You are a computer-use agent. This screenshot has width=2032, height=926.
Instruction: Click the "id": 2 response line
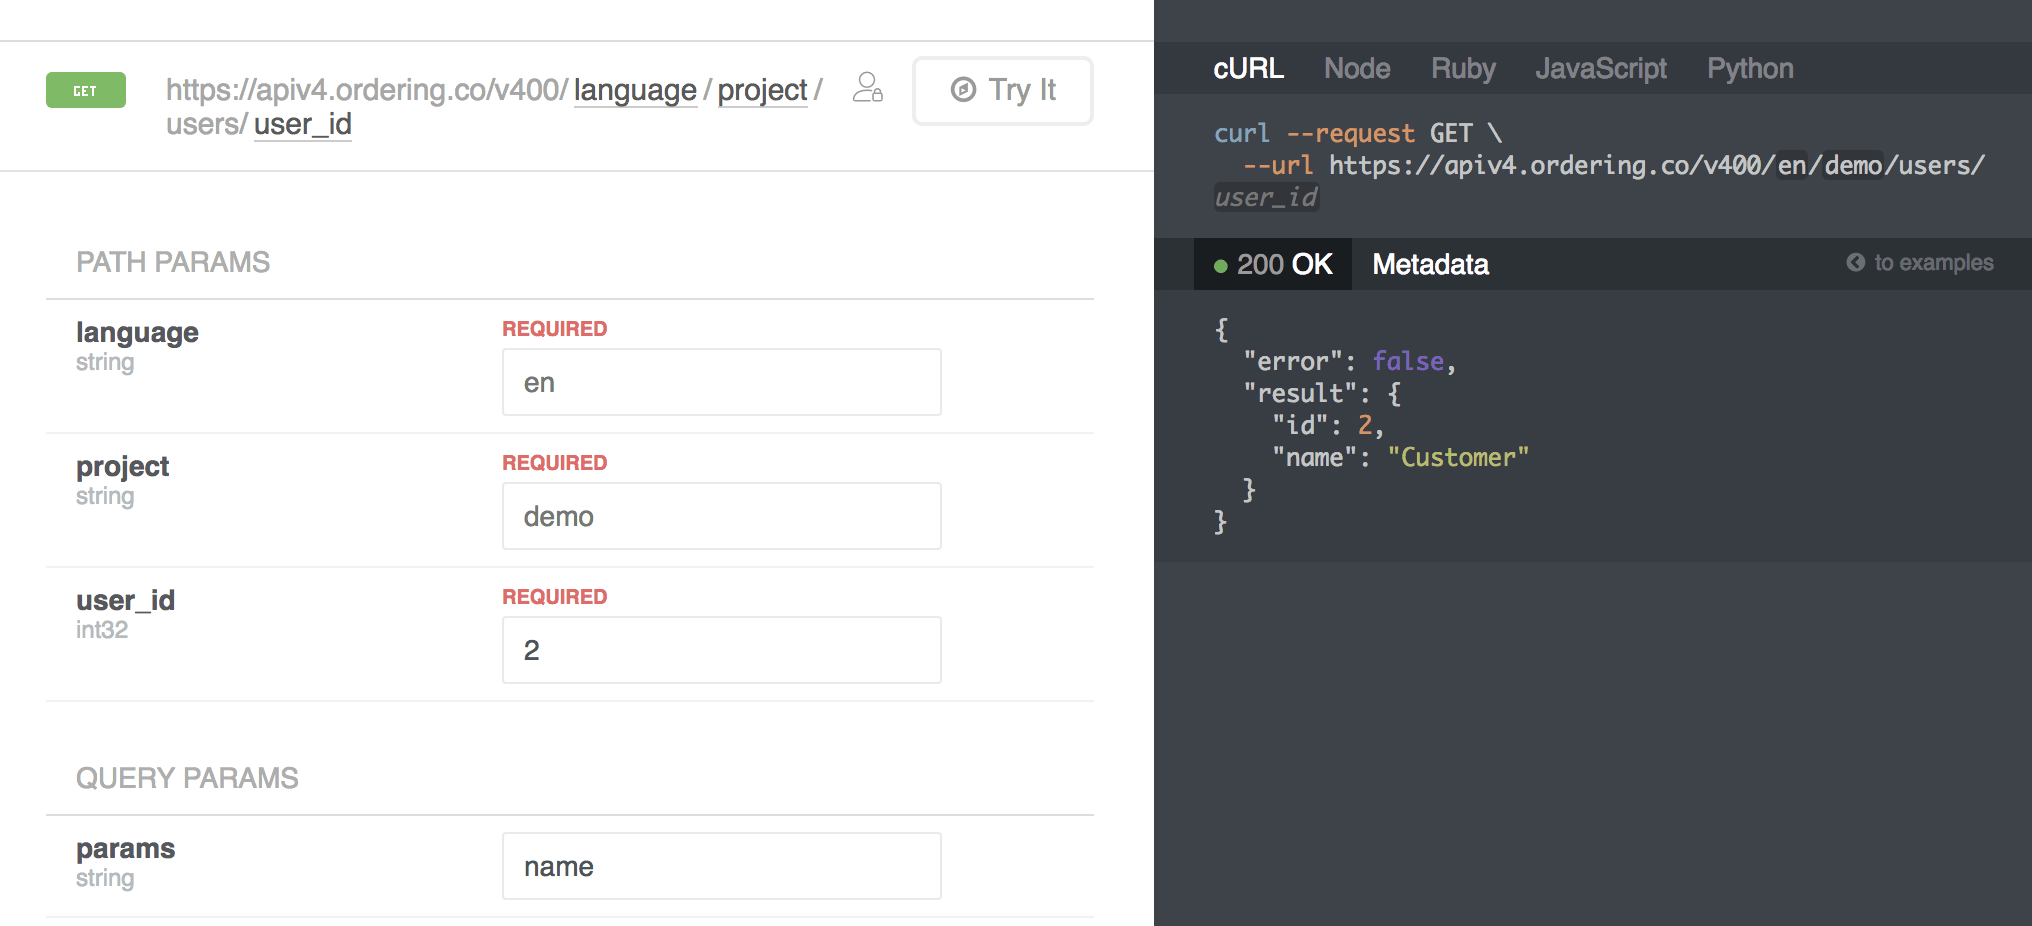tap(1328, 425)
